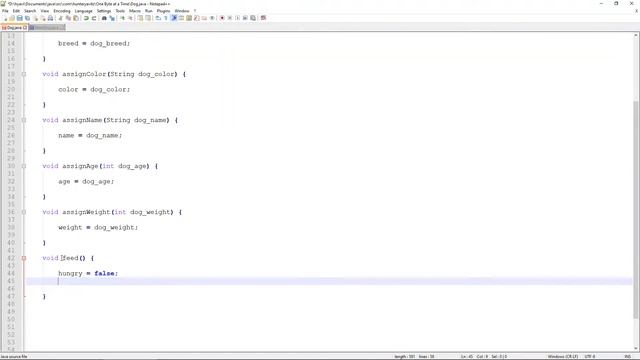Open the Encoding menu
The width and height of the screenshot is (640, 360).
pos(62,11)
